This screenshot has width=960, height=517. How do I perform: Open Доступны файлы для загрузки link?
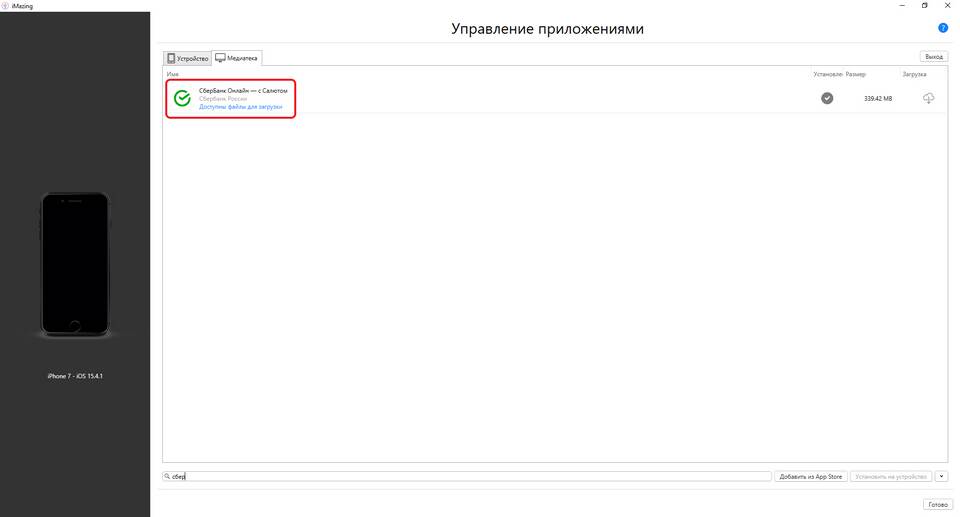tap(241, 107)
